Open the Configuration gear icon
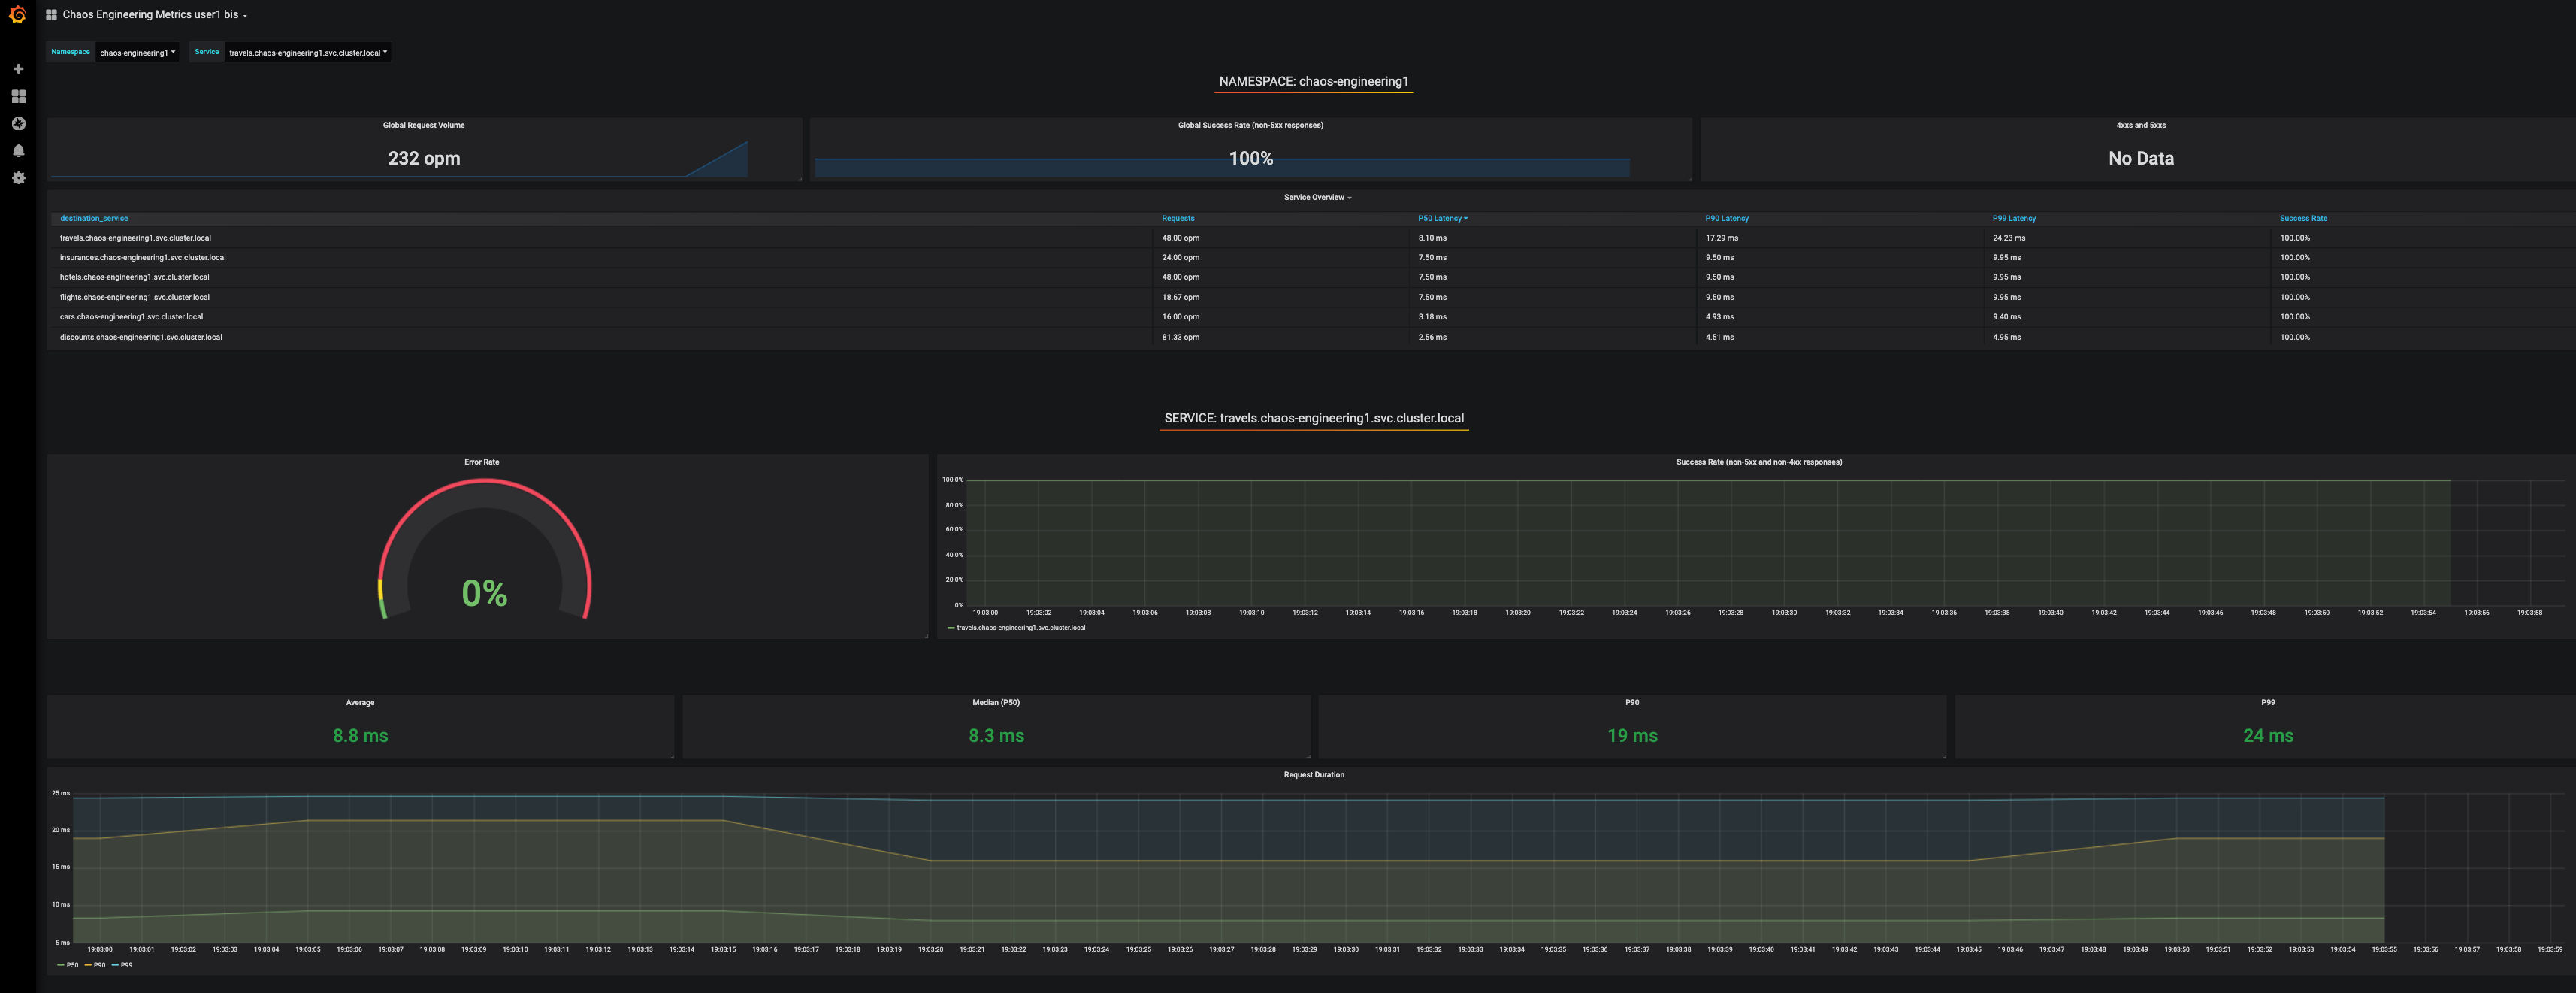Viewport: 2576px width, 993px height. pos(18,177)
